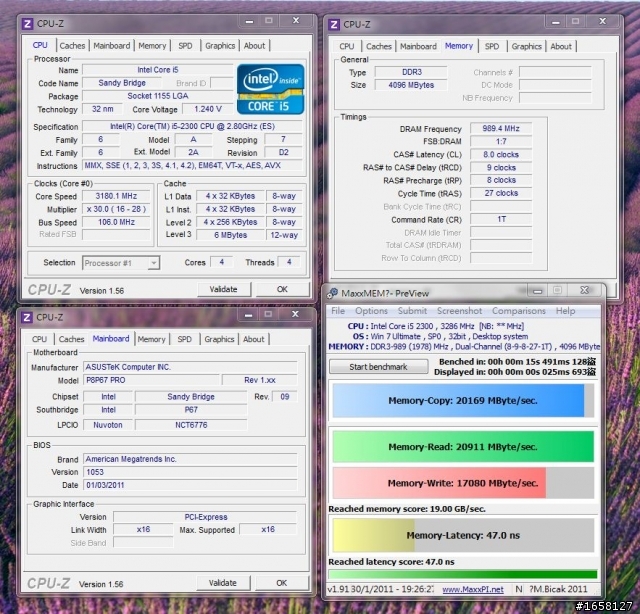
Task: Open the www.MaxxPI.net link
Action: click(473, 590)
